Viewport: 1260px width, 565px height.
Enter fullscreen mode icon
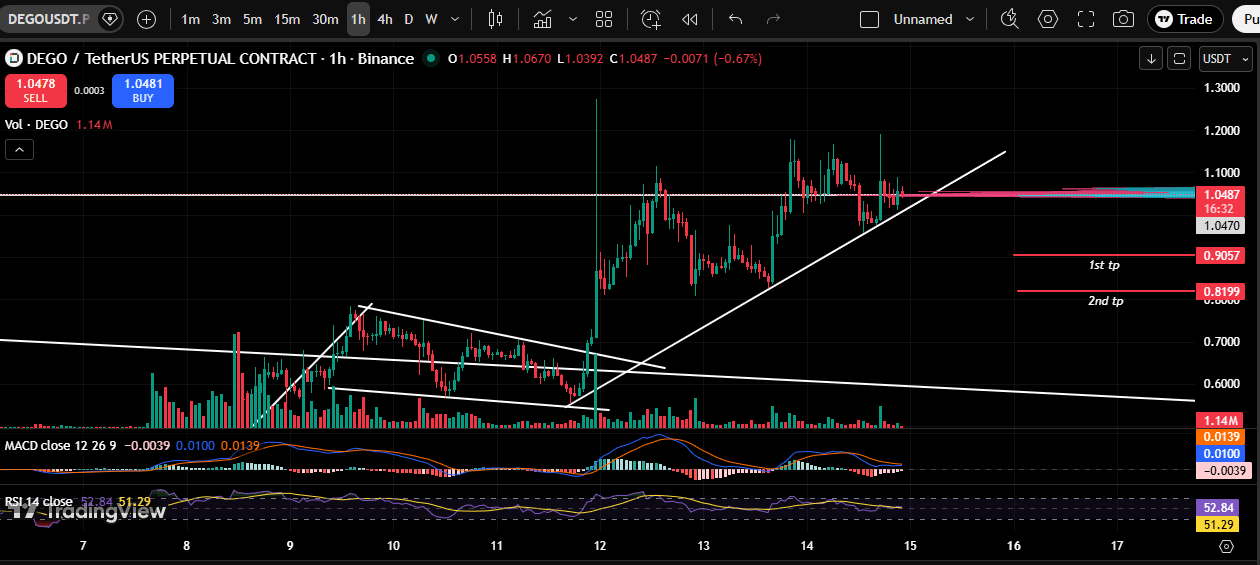pos(1086,19)
